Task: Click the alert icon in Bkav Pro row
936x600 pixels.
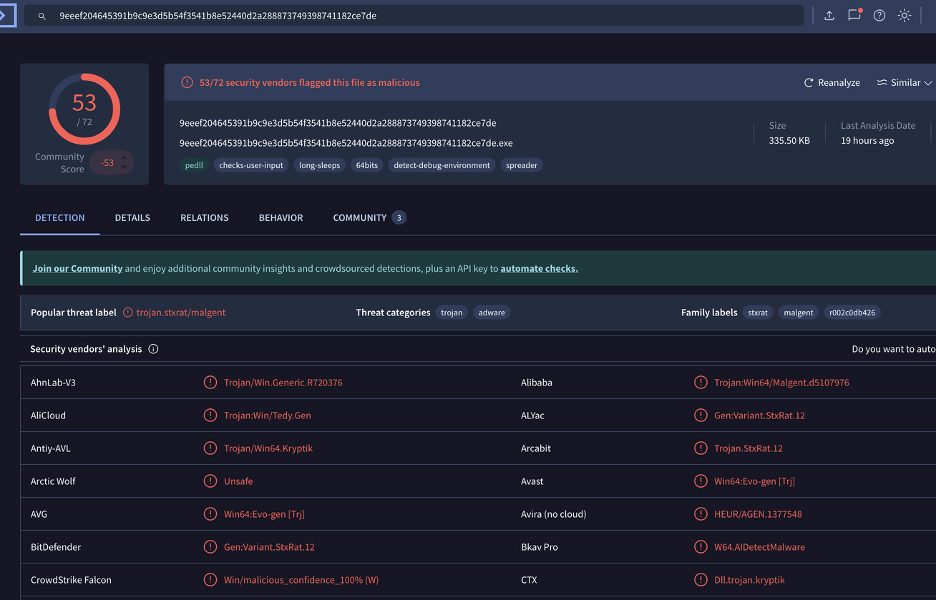Action: pos(701,546)
